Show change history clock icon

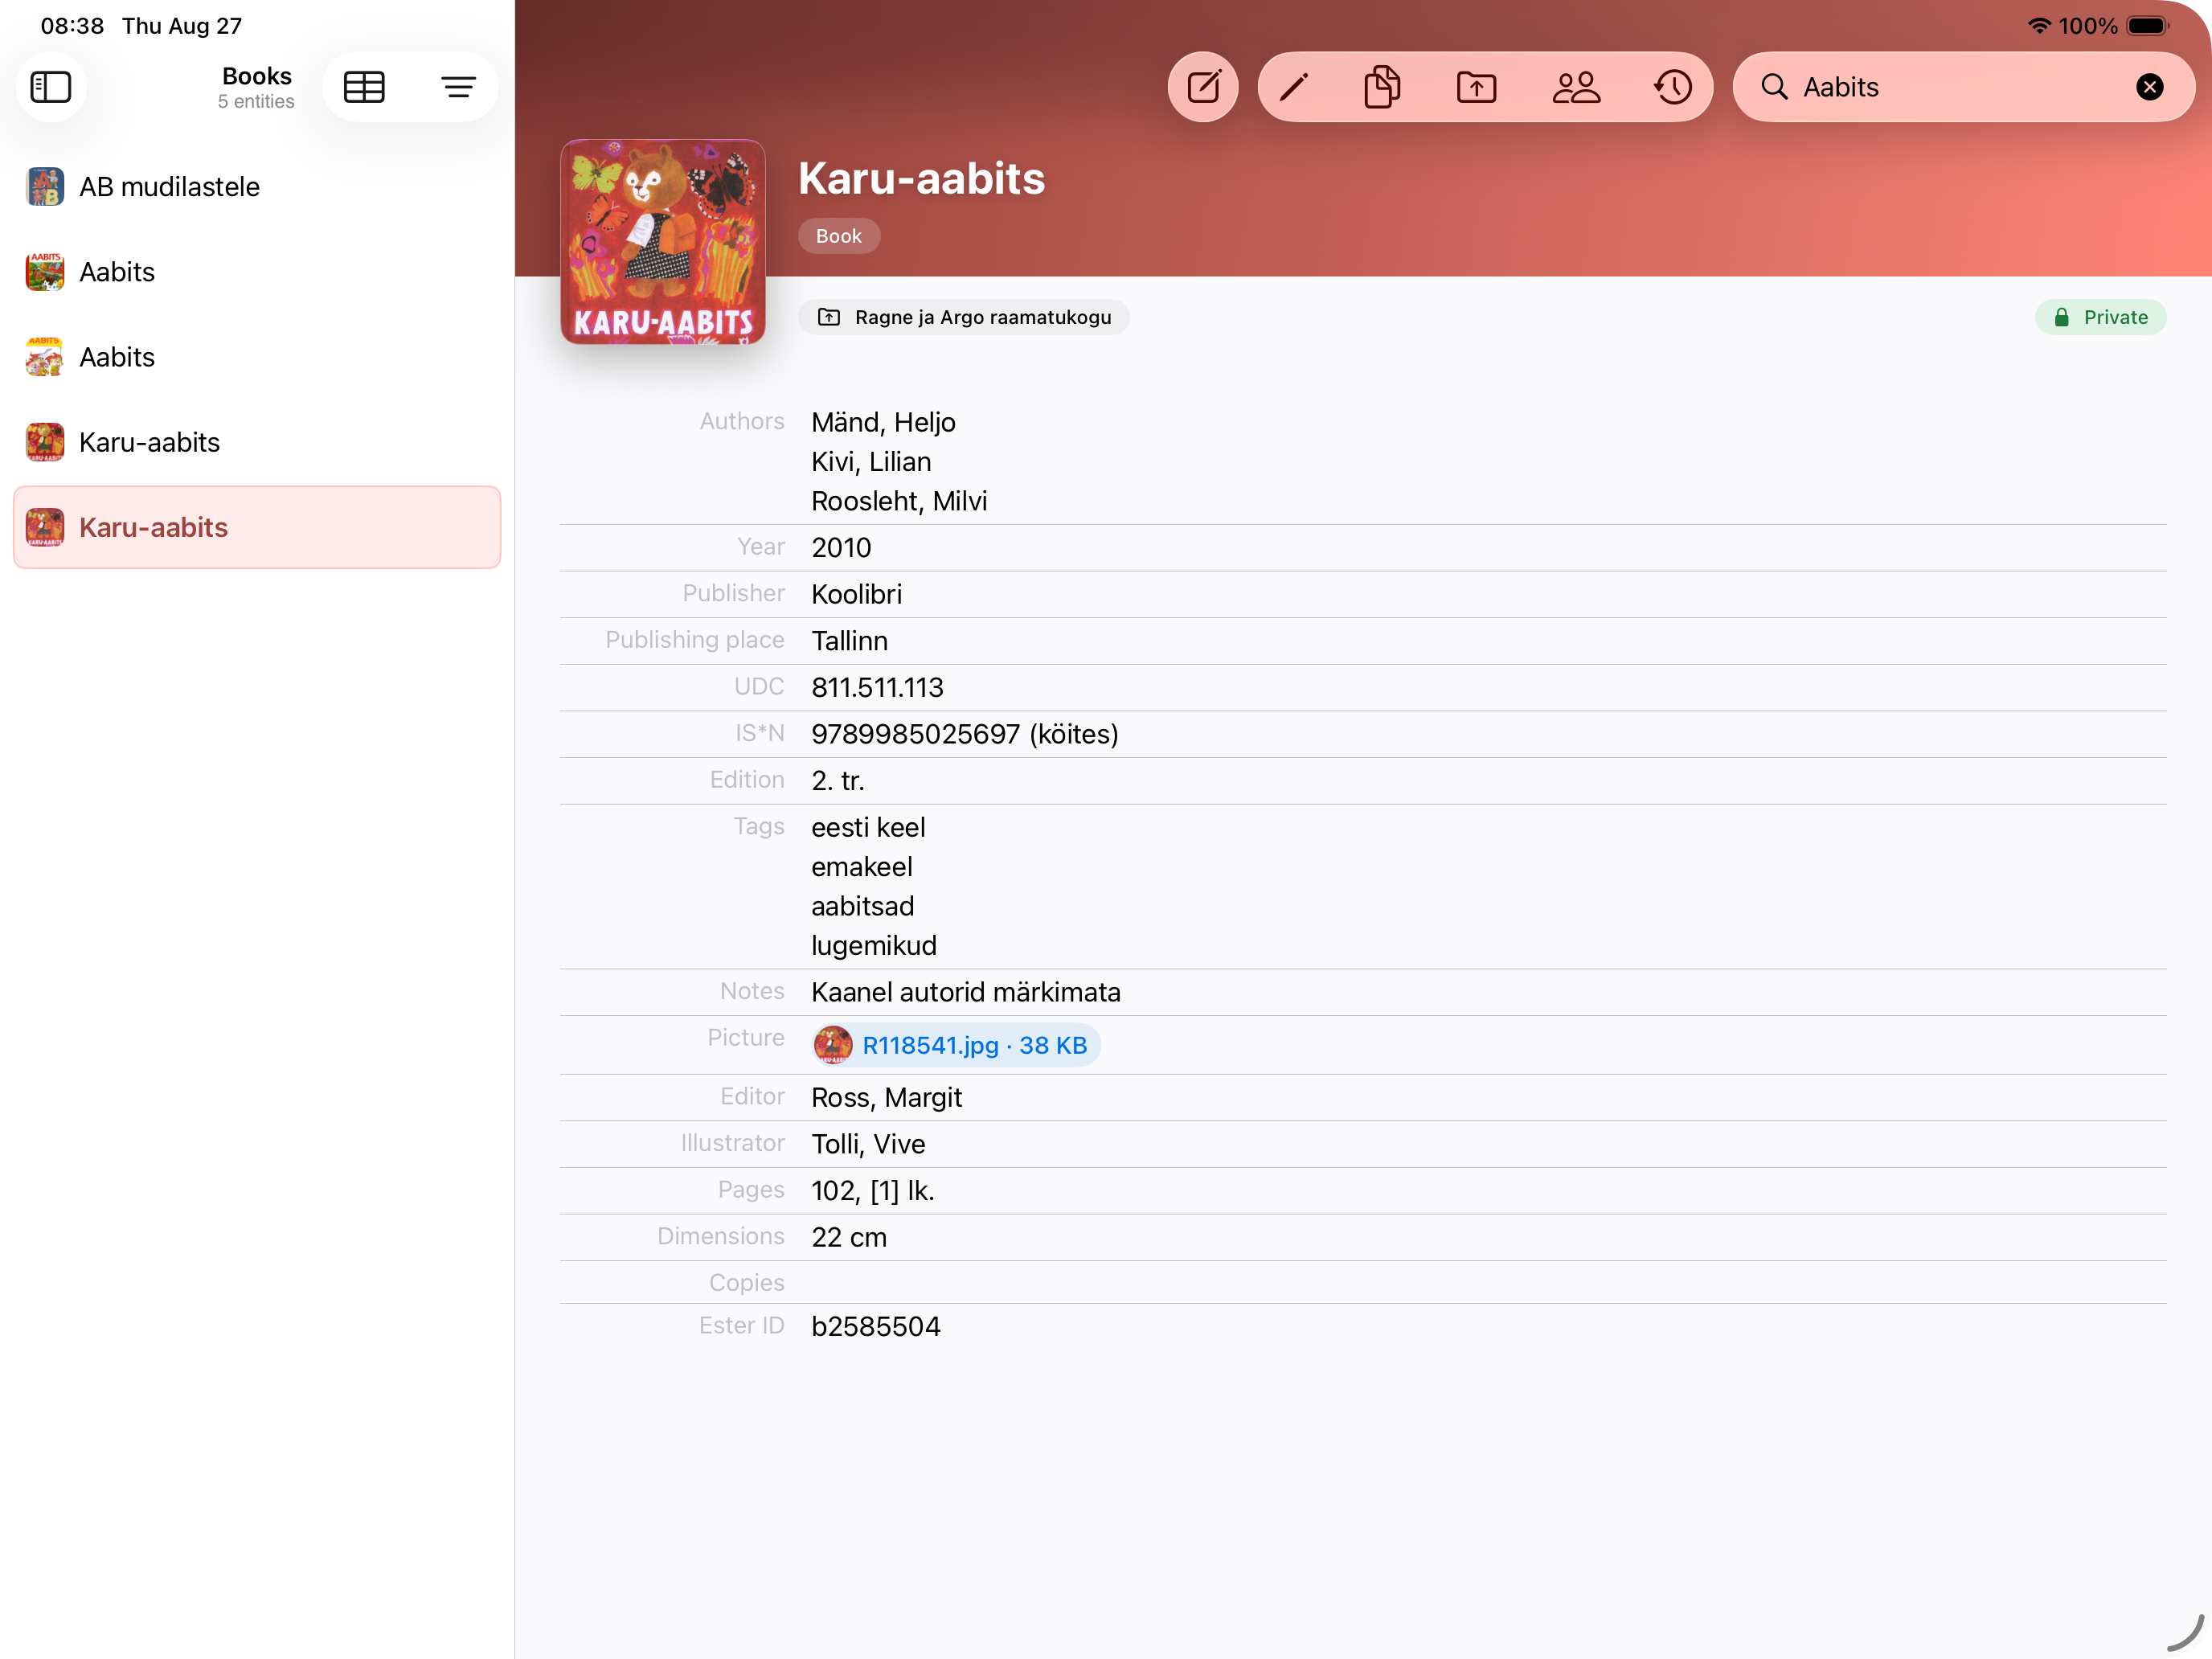[x=1672, y=87]
